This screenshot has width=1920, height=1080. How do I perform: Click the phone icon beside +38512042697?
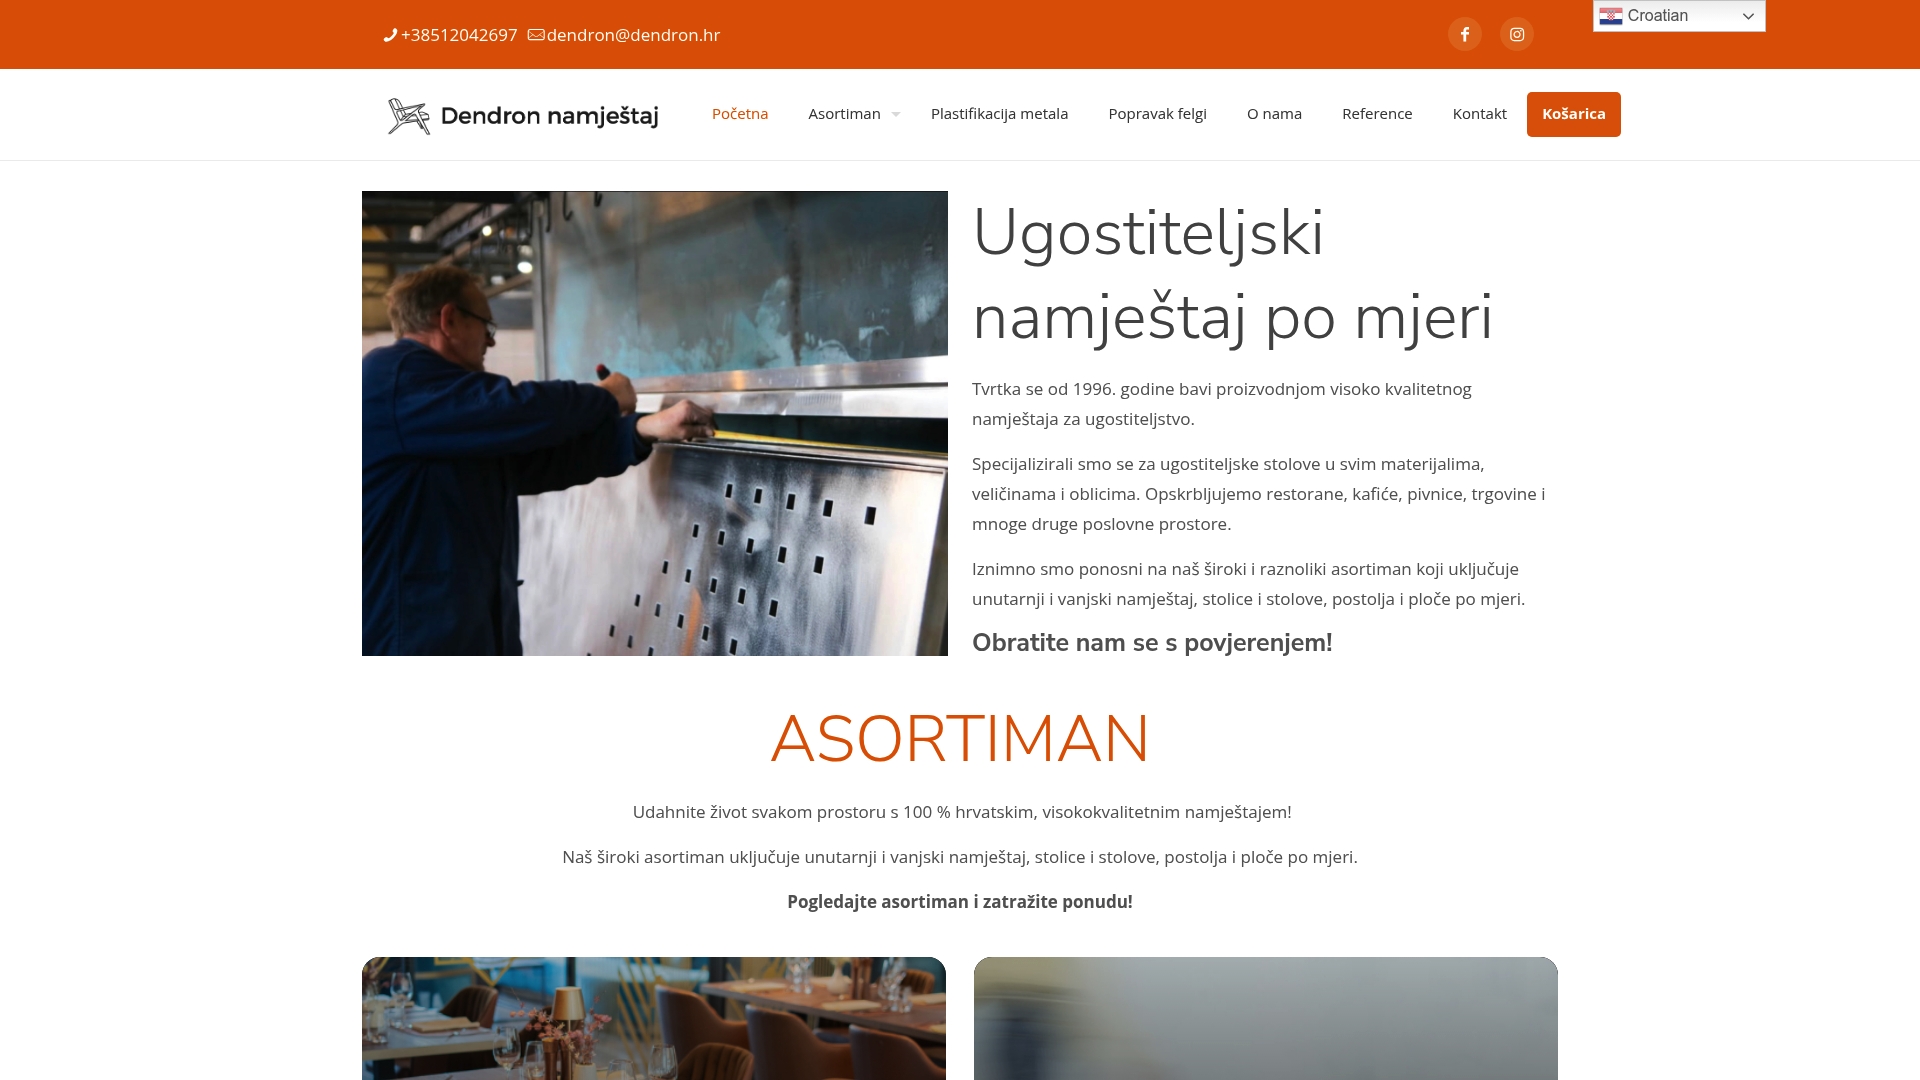(x=390, y=35)
